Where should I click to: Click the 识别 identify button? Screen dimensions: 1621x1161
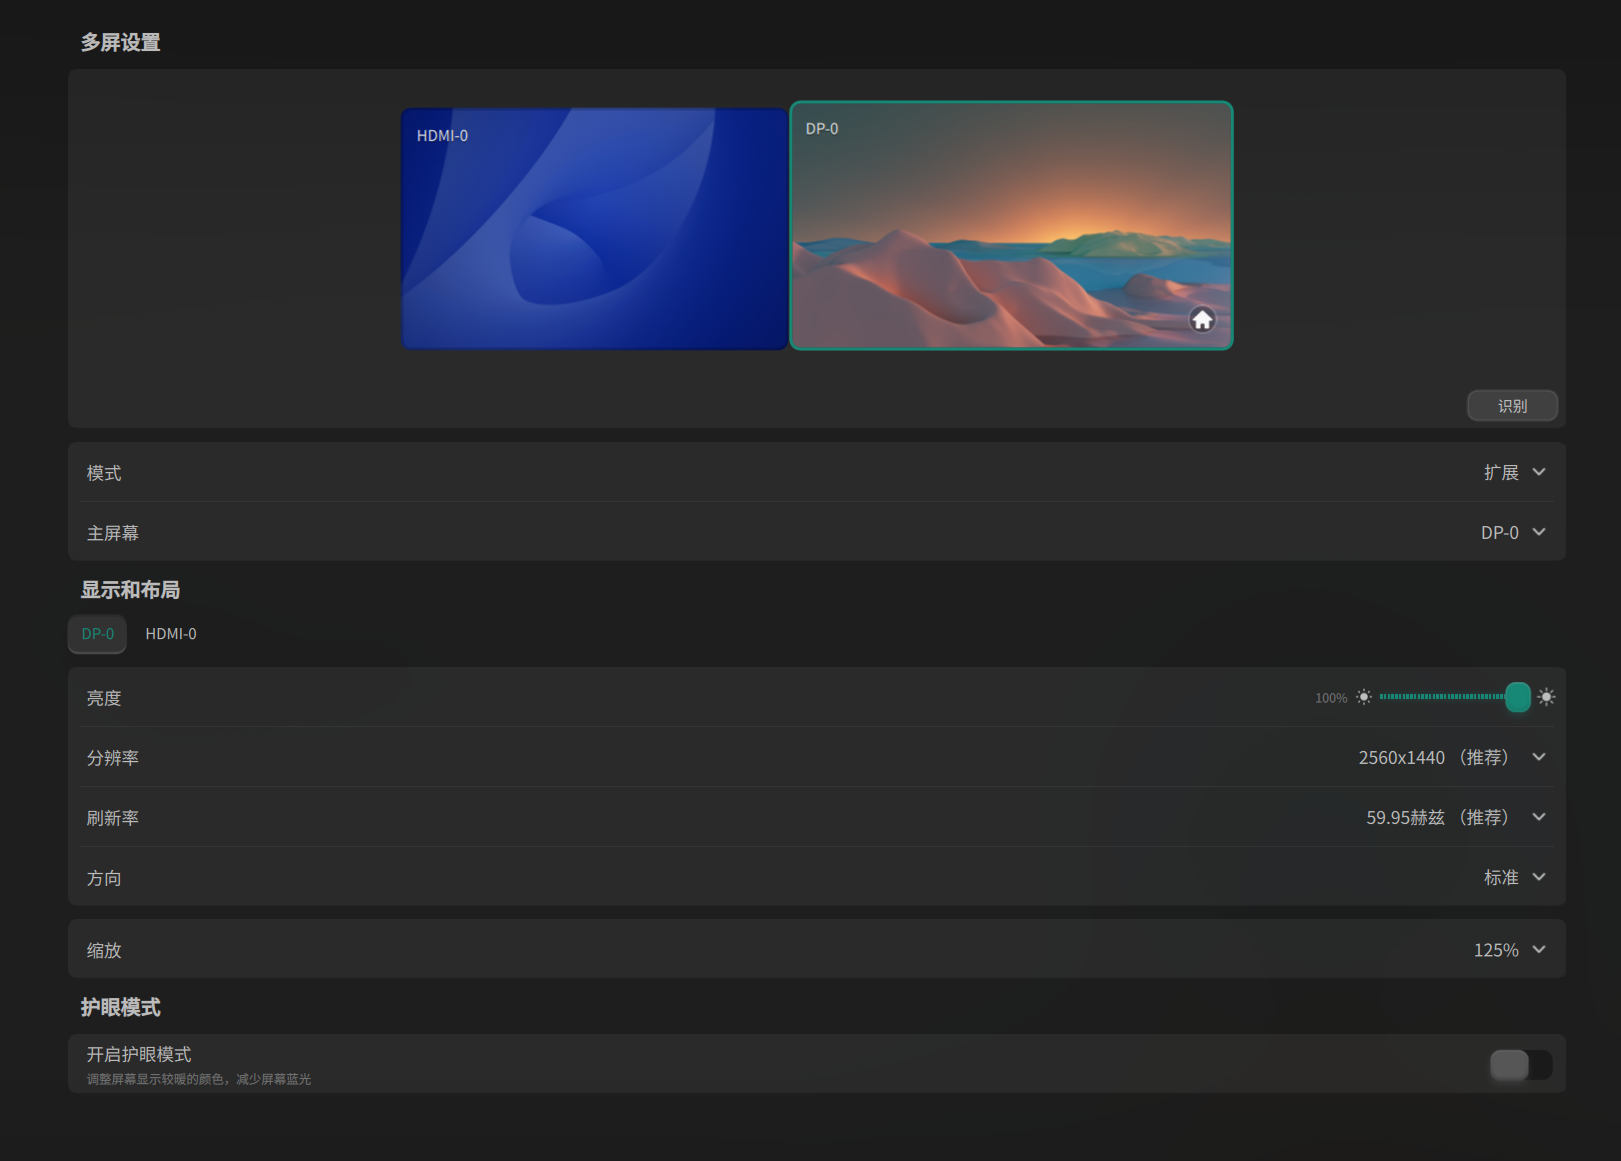(x=1512, y=406)
